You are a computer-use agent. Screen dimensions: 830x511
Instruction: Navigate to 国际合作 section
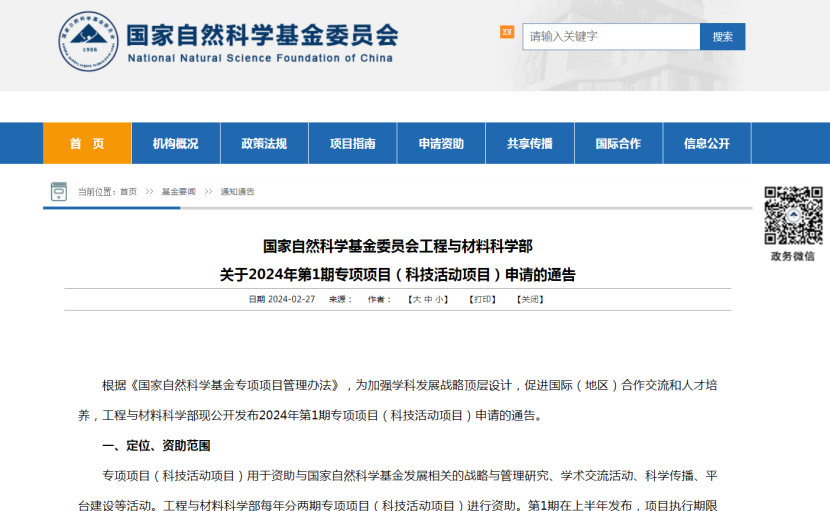[x=618, y=144]
